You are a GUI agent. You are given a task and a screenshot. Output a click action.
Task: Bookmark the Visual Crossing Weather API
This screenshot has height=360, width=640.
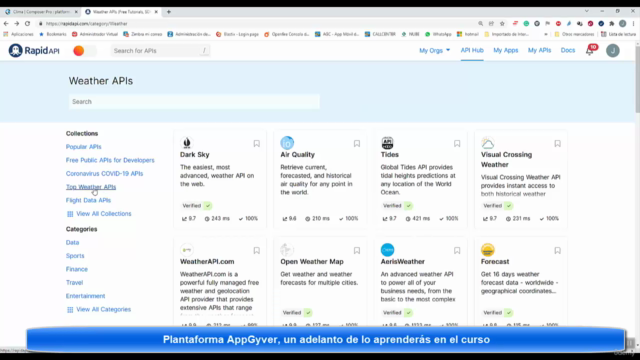[558, 144]
